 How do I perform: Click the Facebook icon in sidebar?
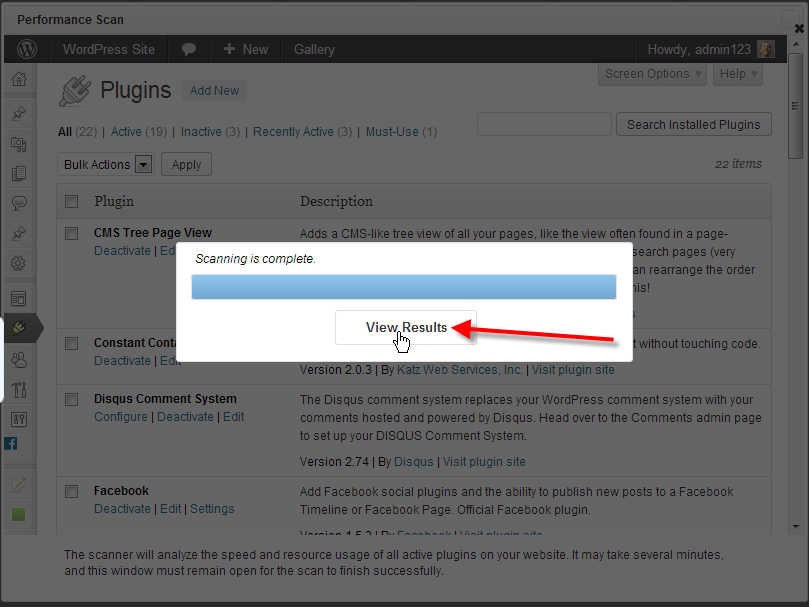(x=12, y=444)
